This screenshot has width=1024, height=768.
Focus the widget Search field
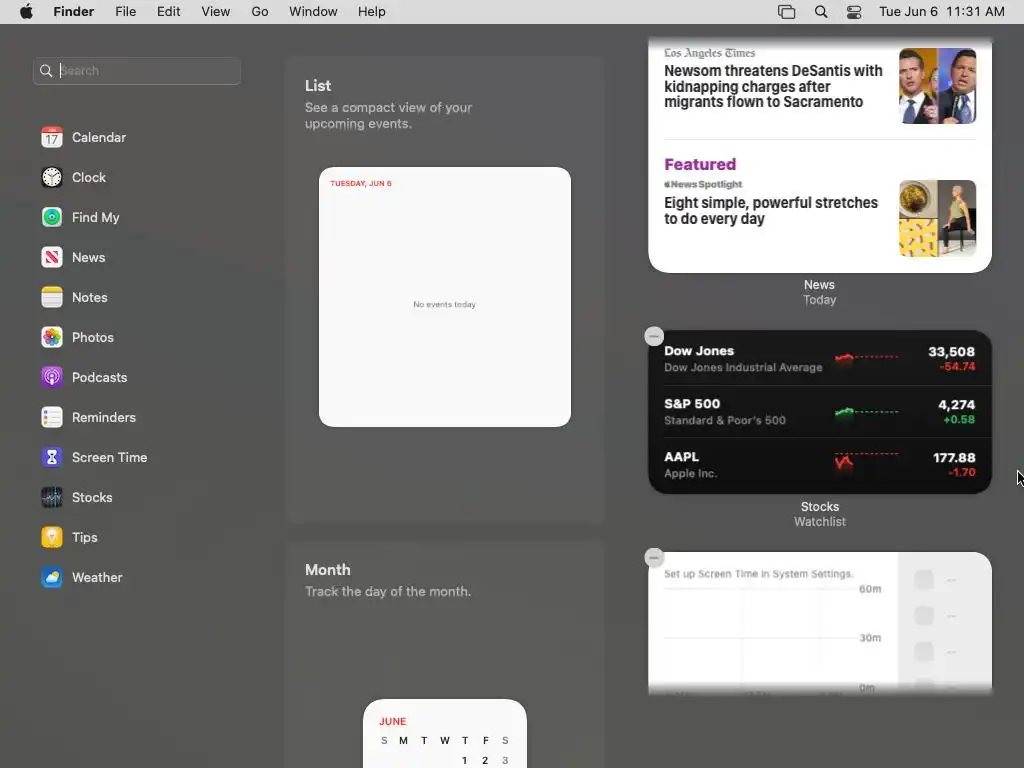[137, 71]
